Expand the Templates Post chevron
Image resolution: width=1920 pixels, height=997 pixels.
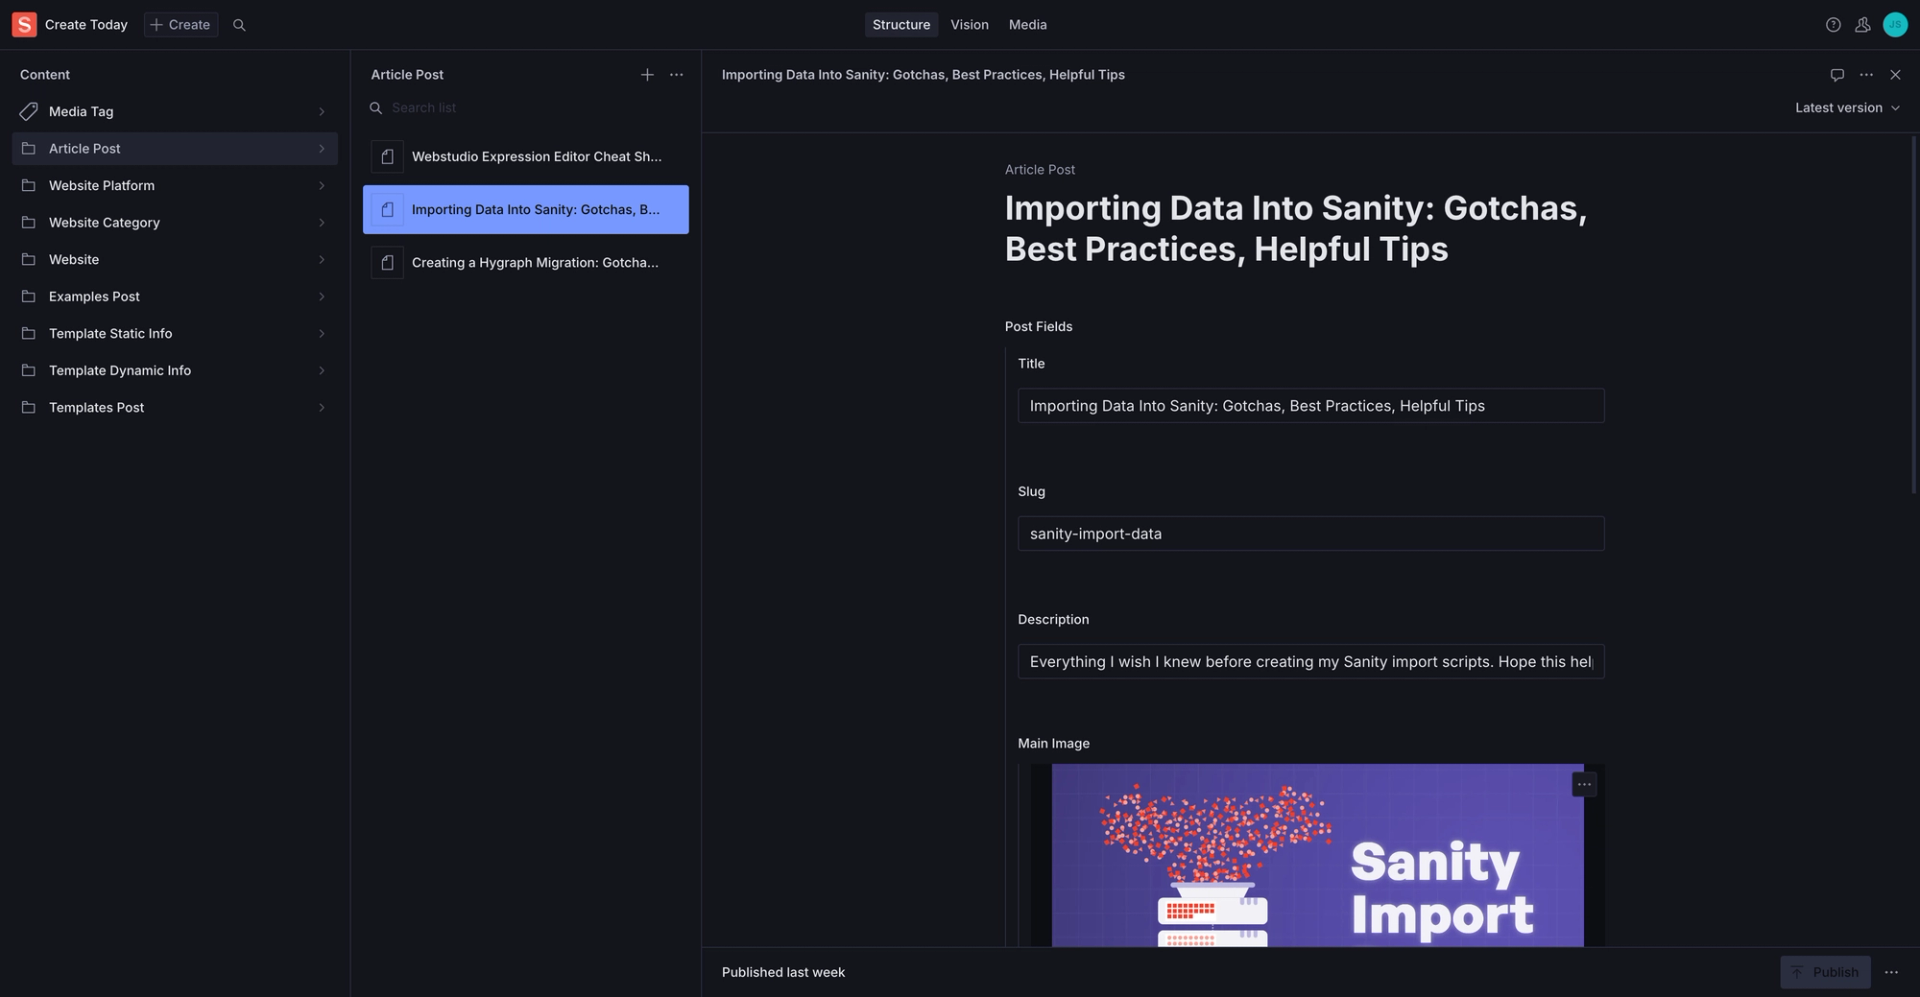coord(322,407)
